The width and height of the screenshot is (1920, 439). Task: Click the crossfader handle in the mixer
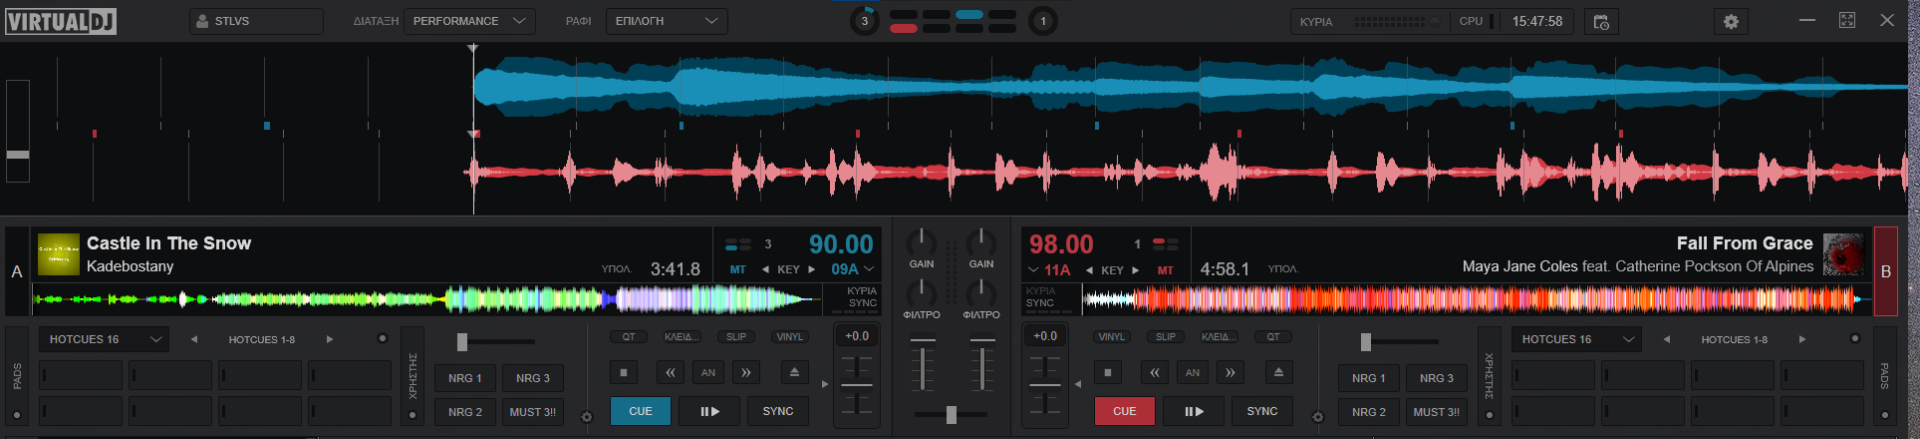(x=951, y=414)
